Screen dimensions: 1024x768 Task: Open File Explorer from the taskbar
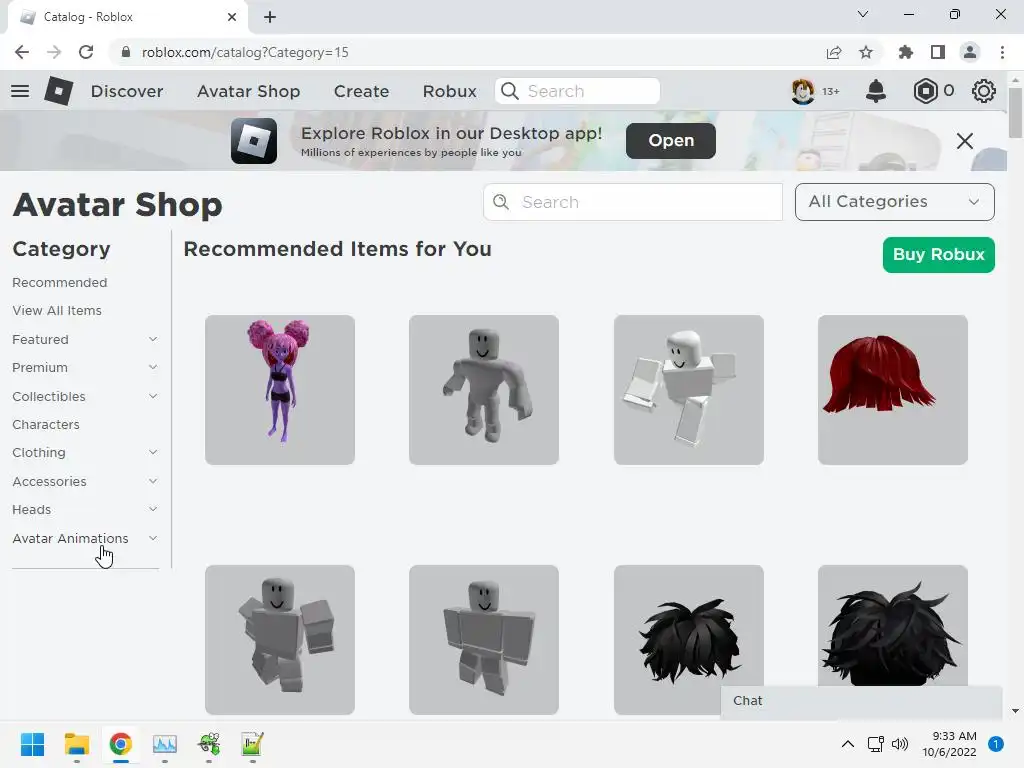pos(76,744)
